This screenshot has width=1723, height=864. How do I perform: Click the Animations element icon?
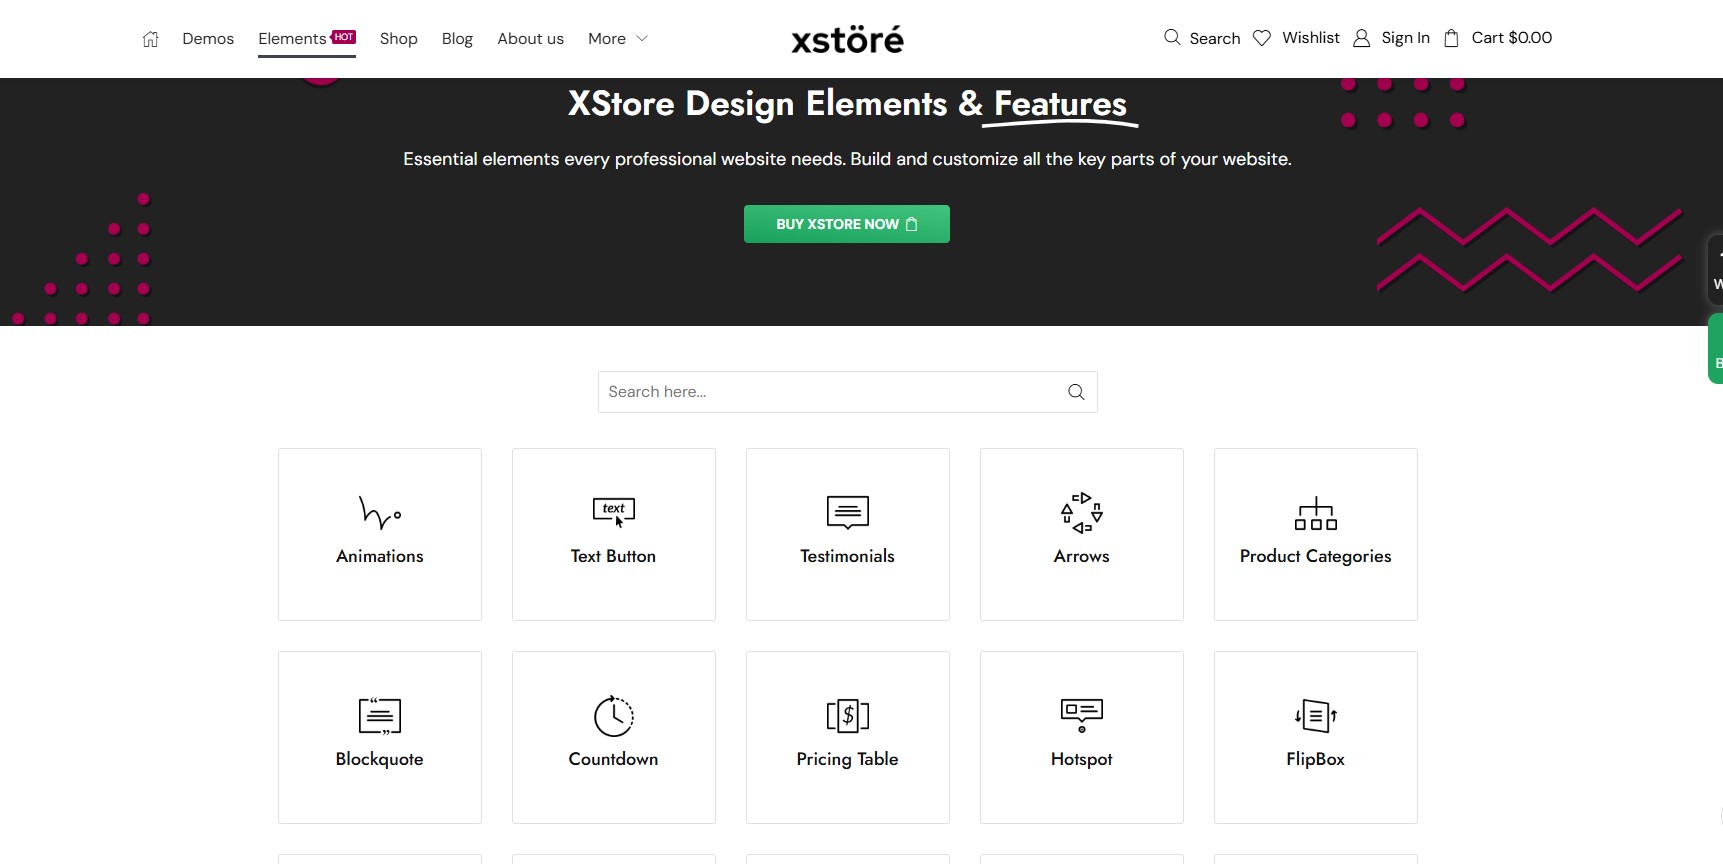[x=380, y=512]
